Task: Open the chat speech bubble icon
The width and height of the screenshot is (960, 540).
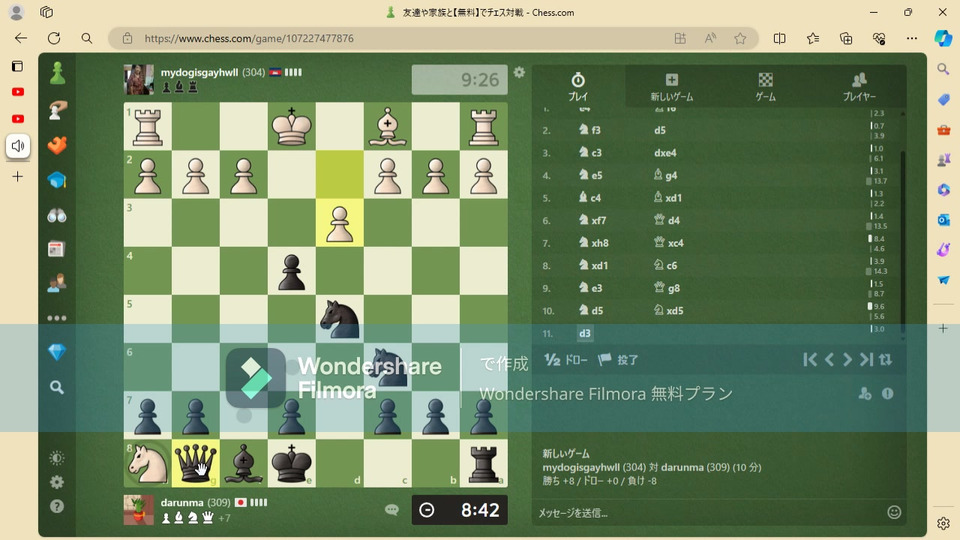Action: (x=392, y=509)
